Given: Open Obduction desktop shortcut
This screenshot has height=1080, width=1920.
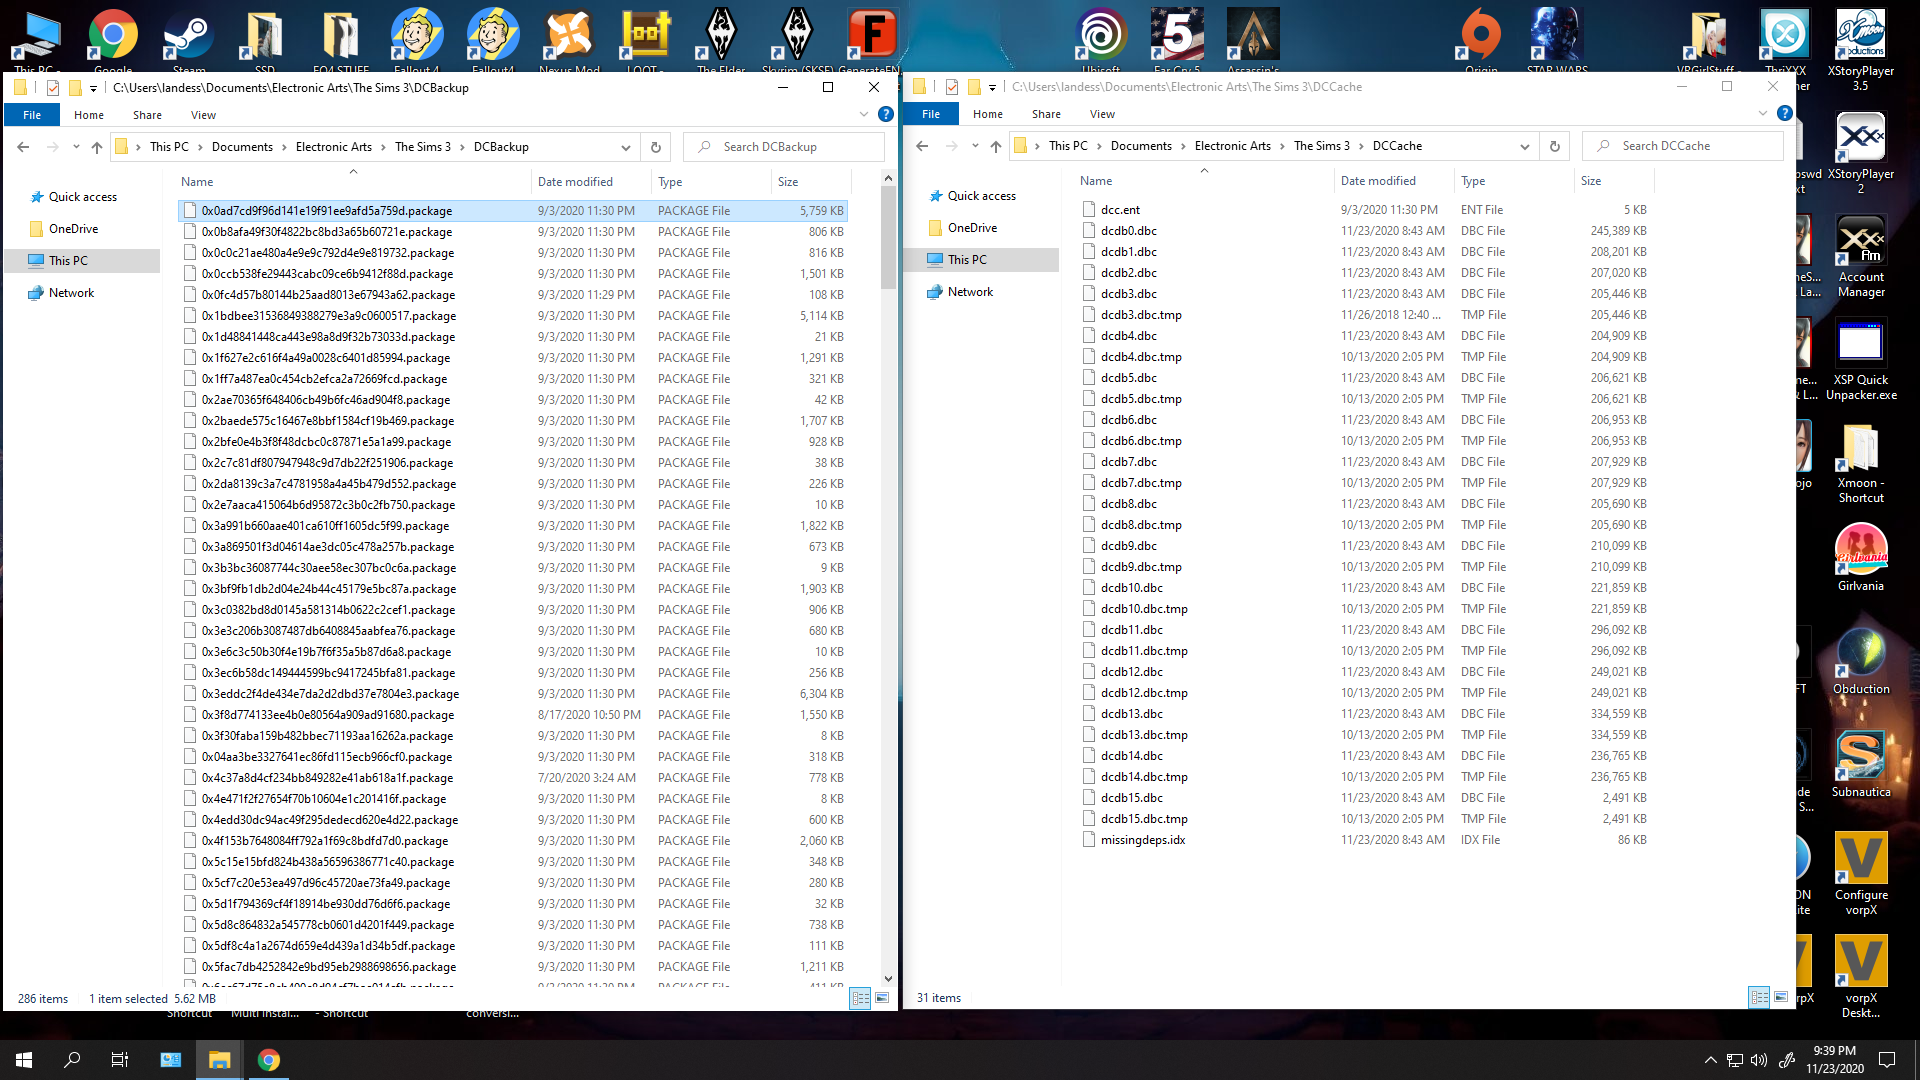Looking at the screenshot, I should click(1860, 661).
